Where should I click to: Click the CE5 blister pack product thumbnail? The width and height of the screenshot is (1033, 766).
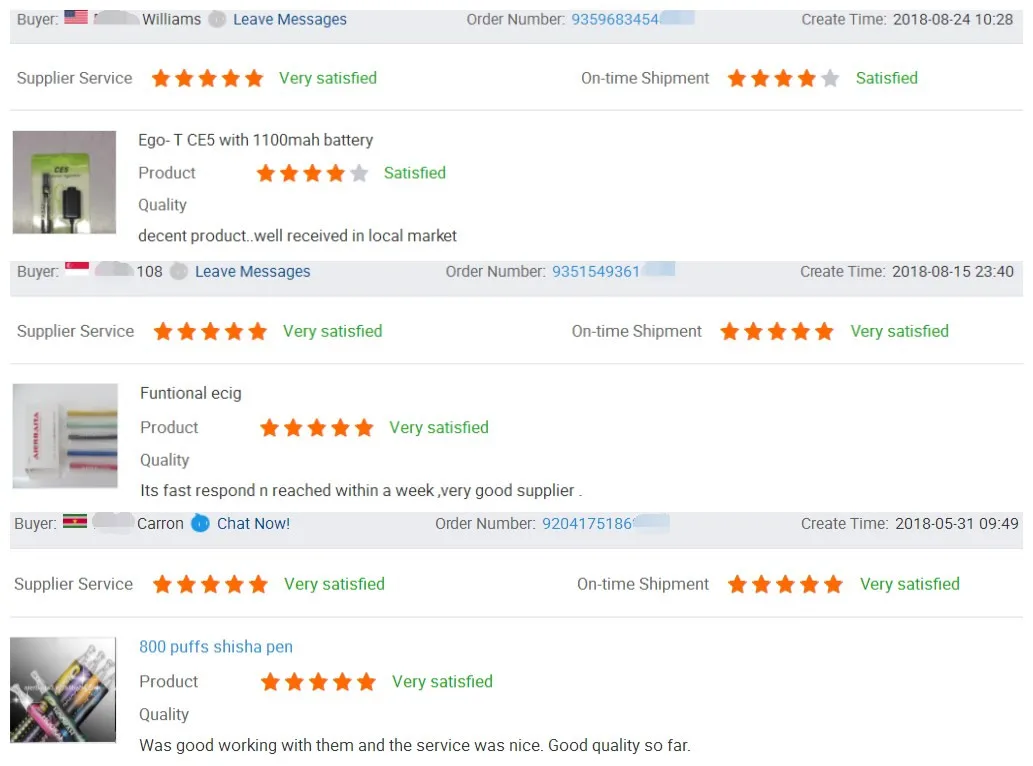point(64,181)
